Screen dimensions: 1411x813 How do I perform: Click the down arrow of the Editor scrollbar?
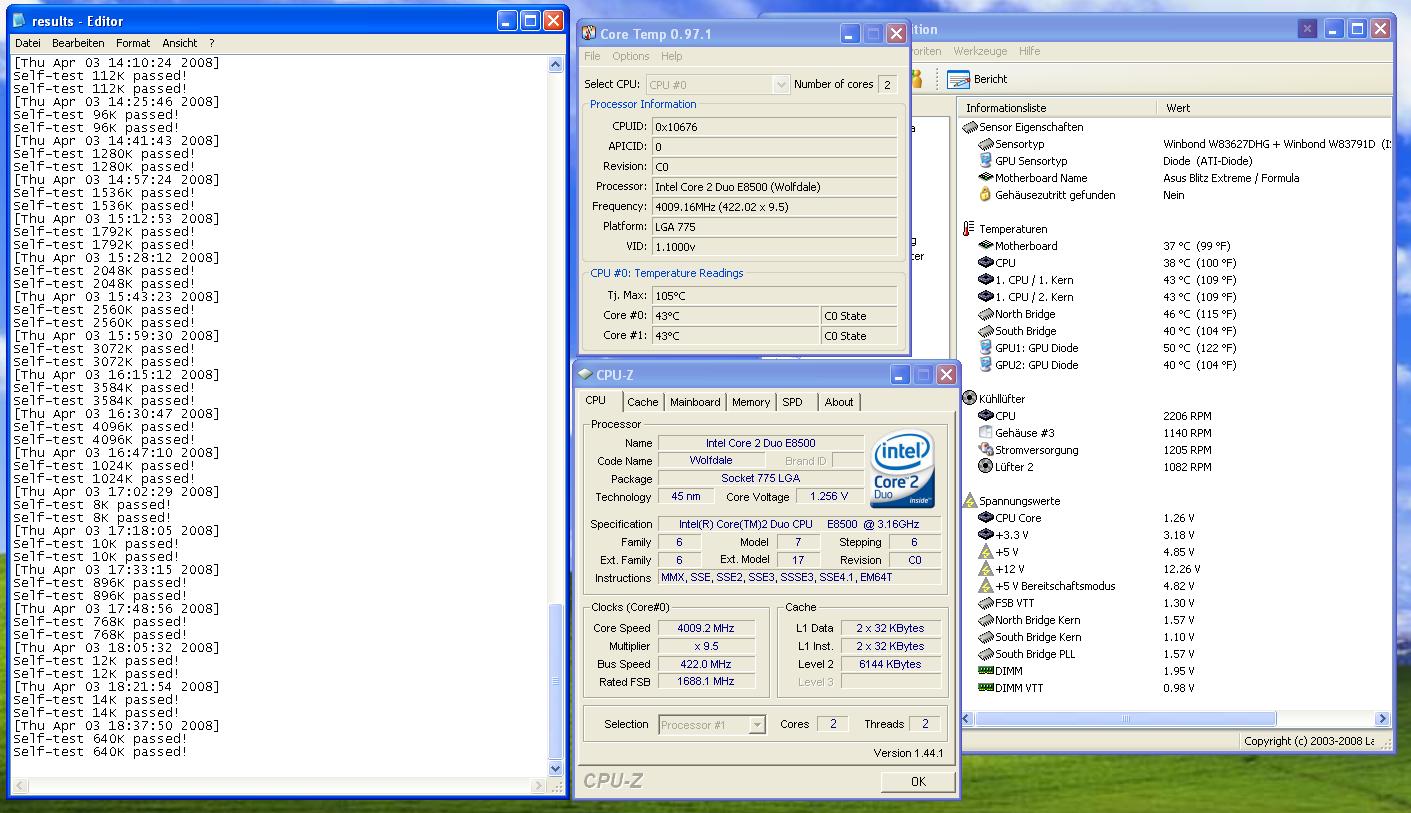point(556,768)
